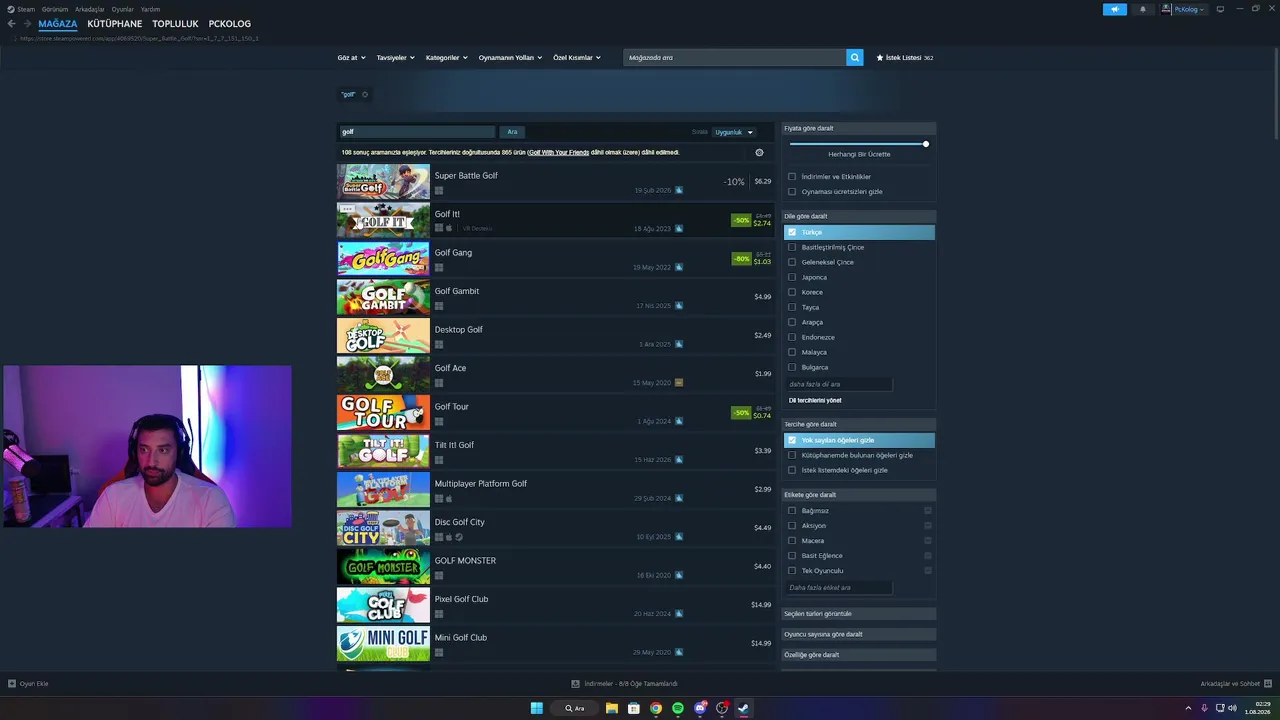Open the Arkadaşlar menu

point(90,9)
